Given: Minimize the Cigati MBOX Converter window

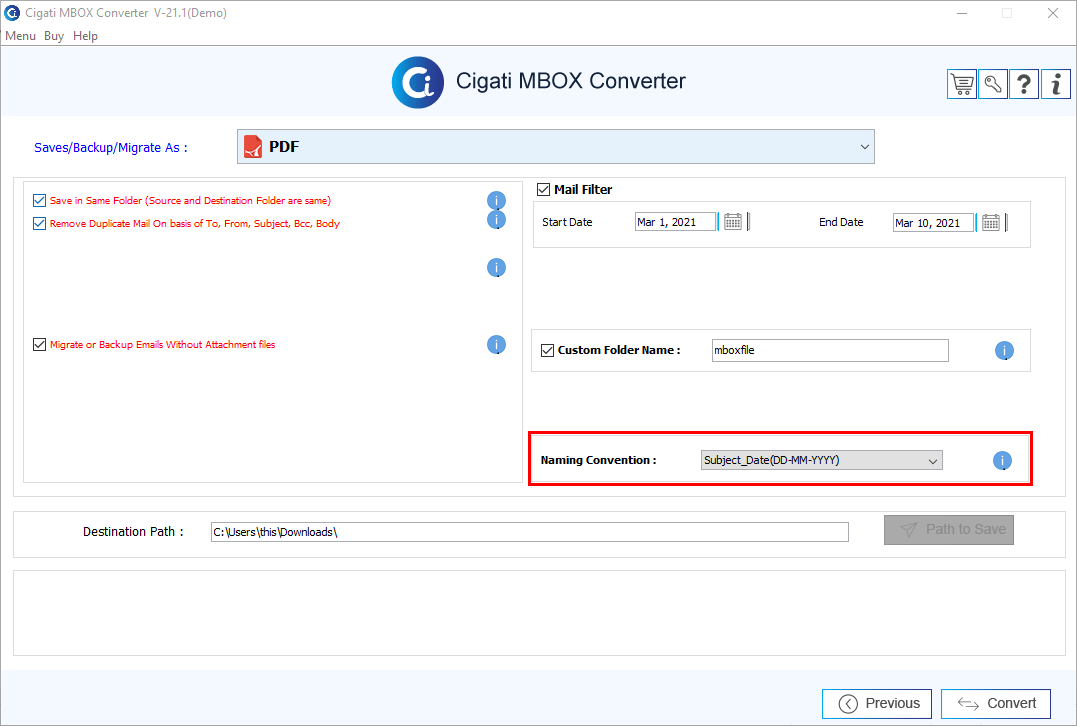Looking at the screenshot, I should tap(962, 13).
